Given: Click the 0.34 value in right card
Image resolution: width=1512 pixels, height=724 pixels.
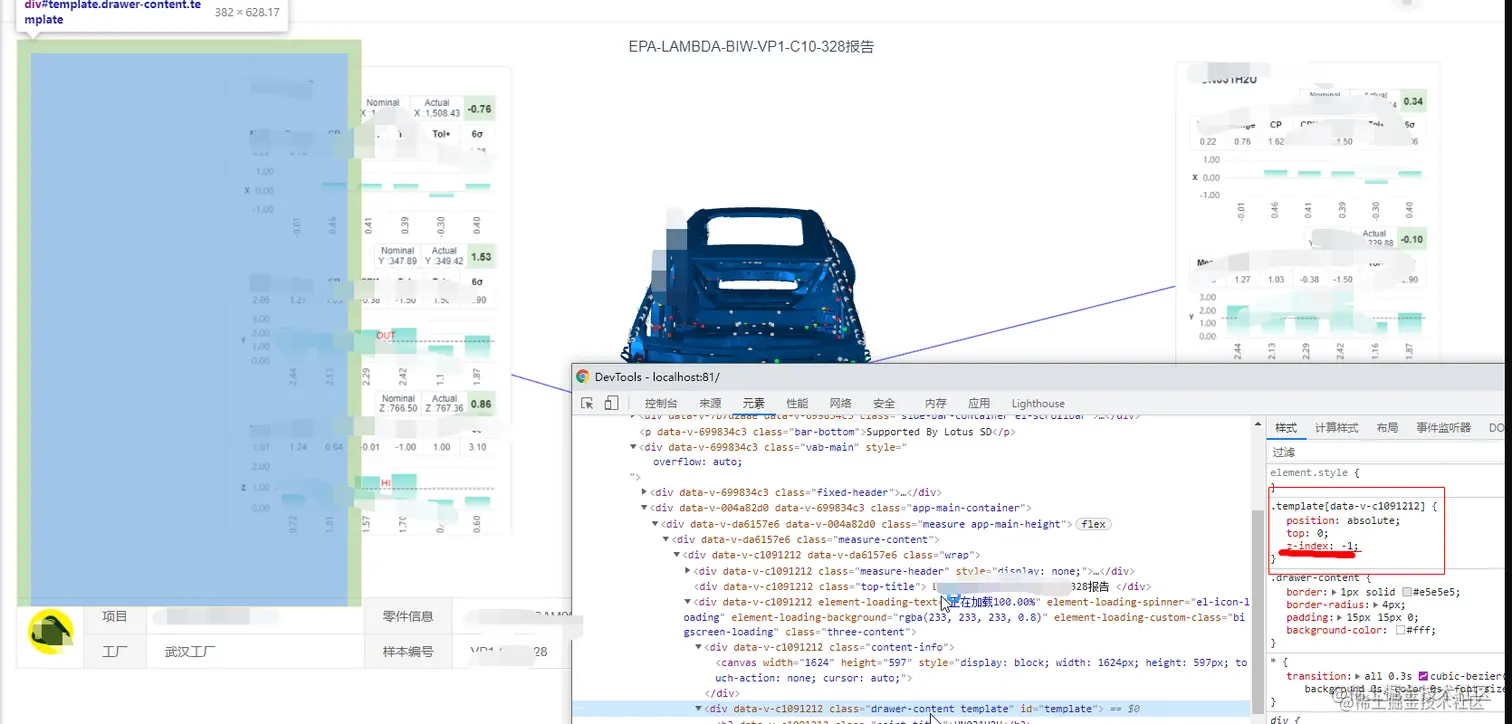Looking at the screenshot, I should 1413,102.
